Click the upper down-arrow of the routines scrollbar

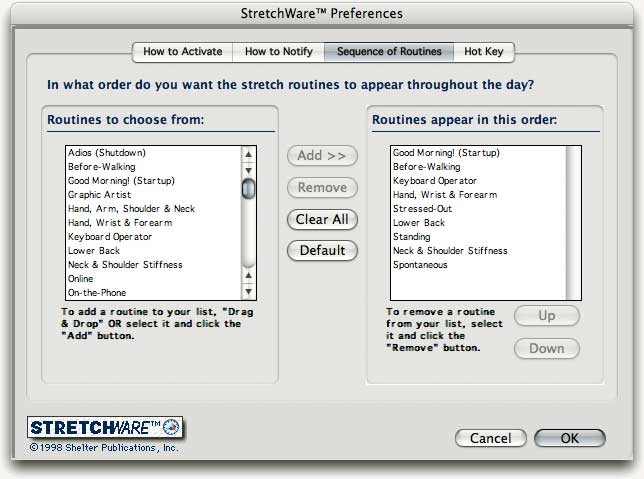click(248, 170)
